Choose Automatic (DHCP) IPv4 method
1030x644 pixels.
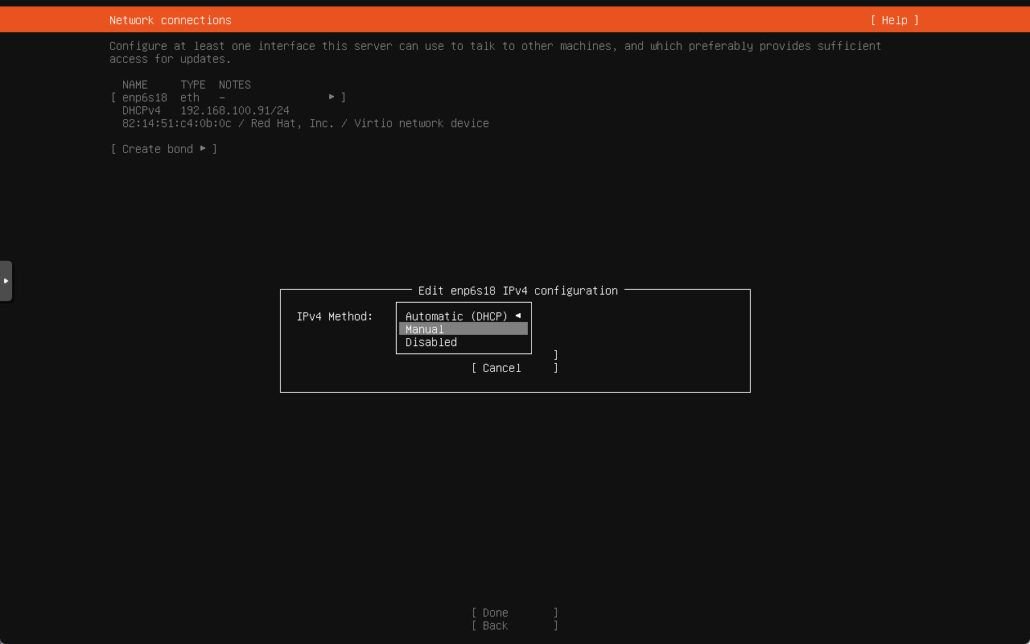[x=456, y=316]
